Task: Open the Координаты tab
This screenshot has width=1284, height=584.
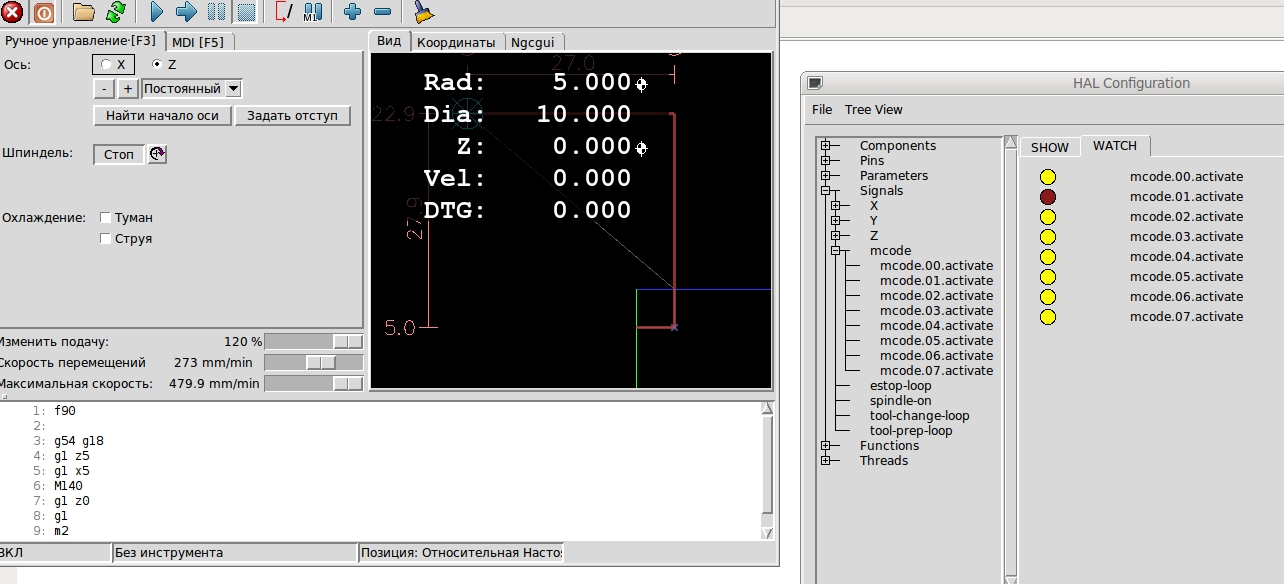Action: (456, 42)
